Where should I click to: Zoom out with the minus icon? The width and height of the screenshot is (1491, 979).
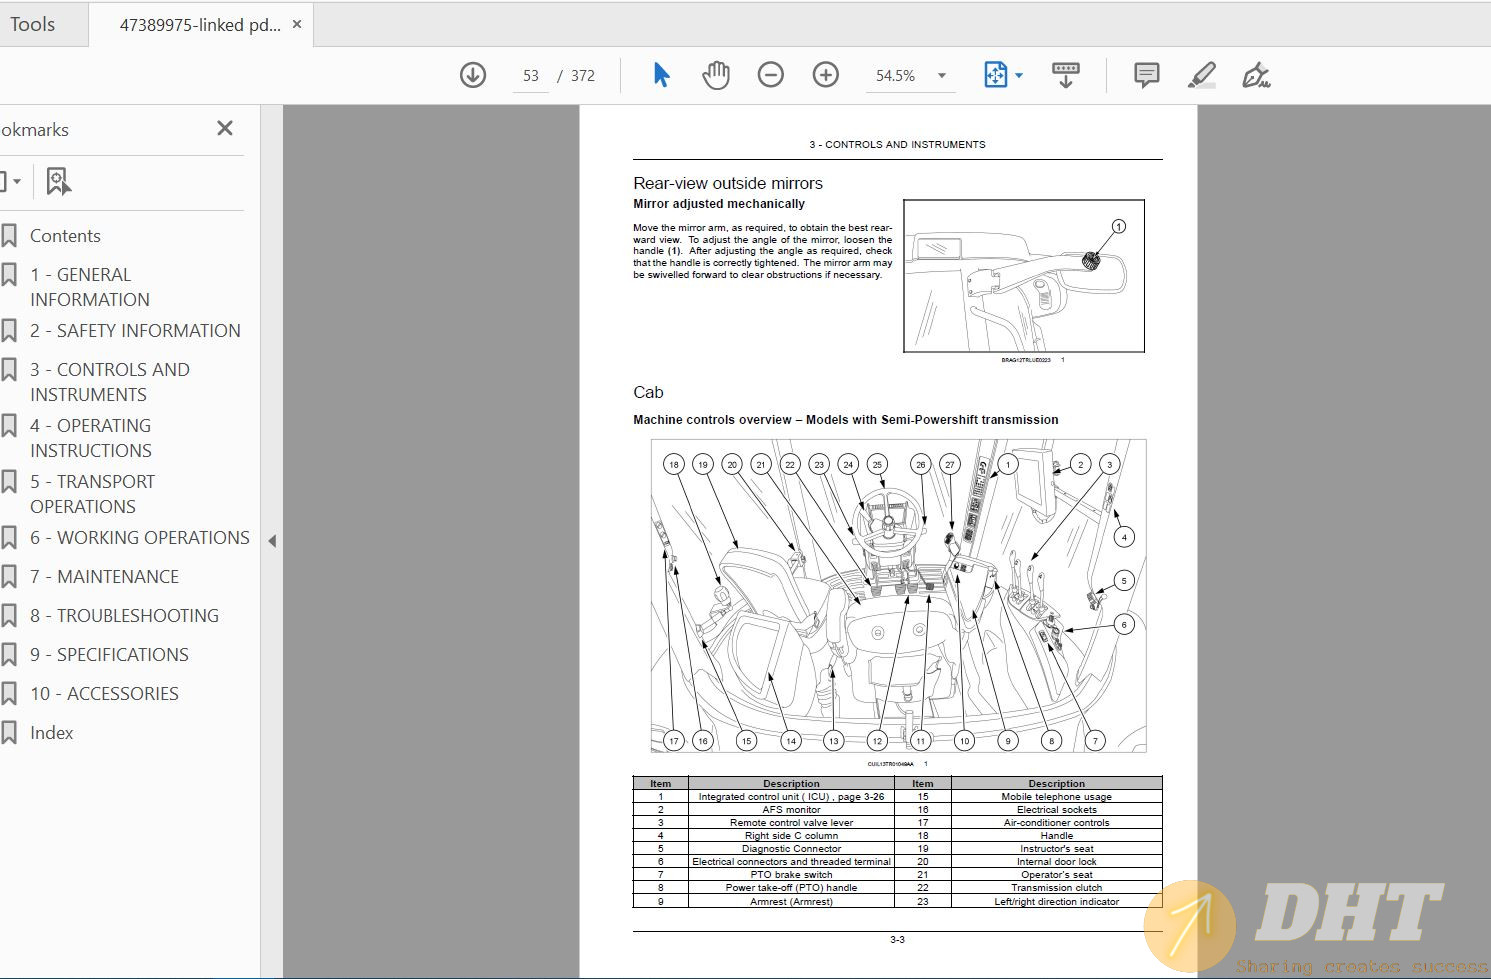[770, 75]
